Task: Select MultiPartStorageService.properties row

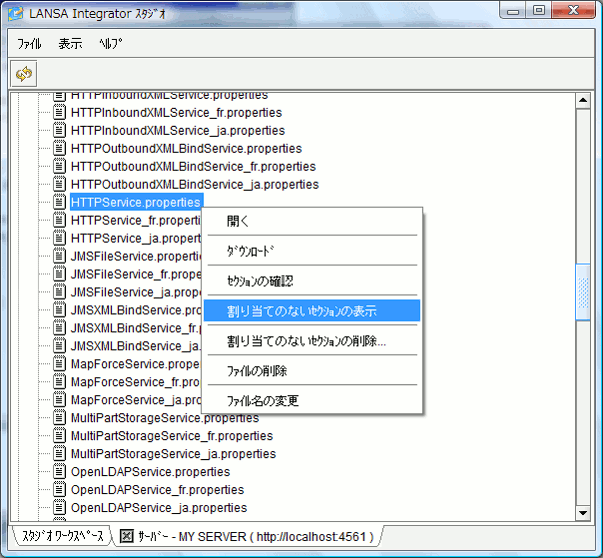Action: pyautogui.click(x=165, y=418)
